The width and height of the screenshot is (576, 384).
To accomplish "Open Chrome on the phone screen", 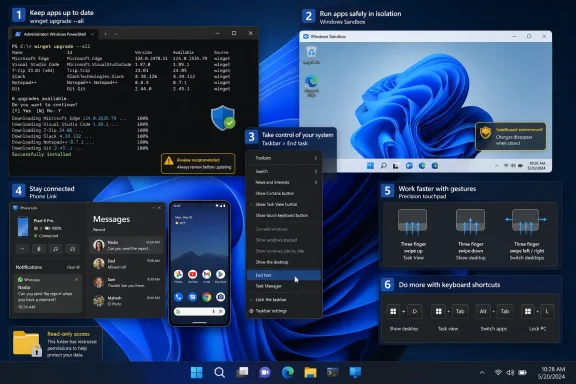I will pos(206,297).
